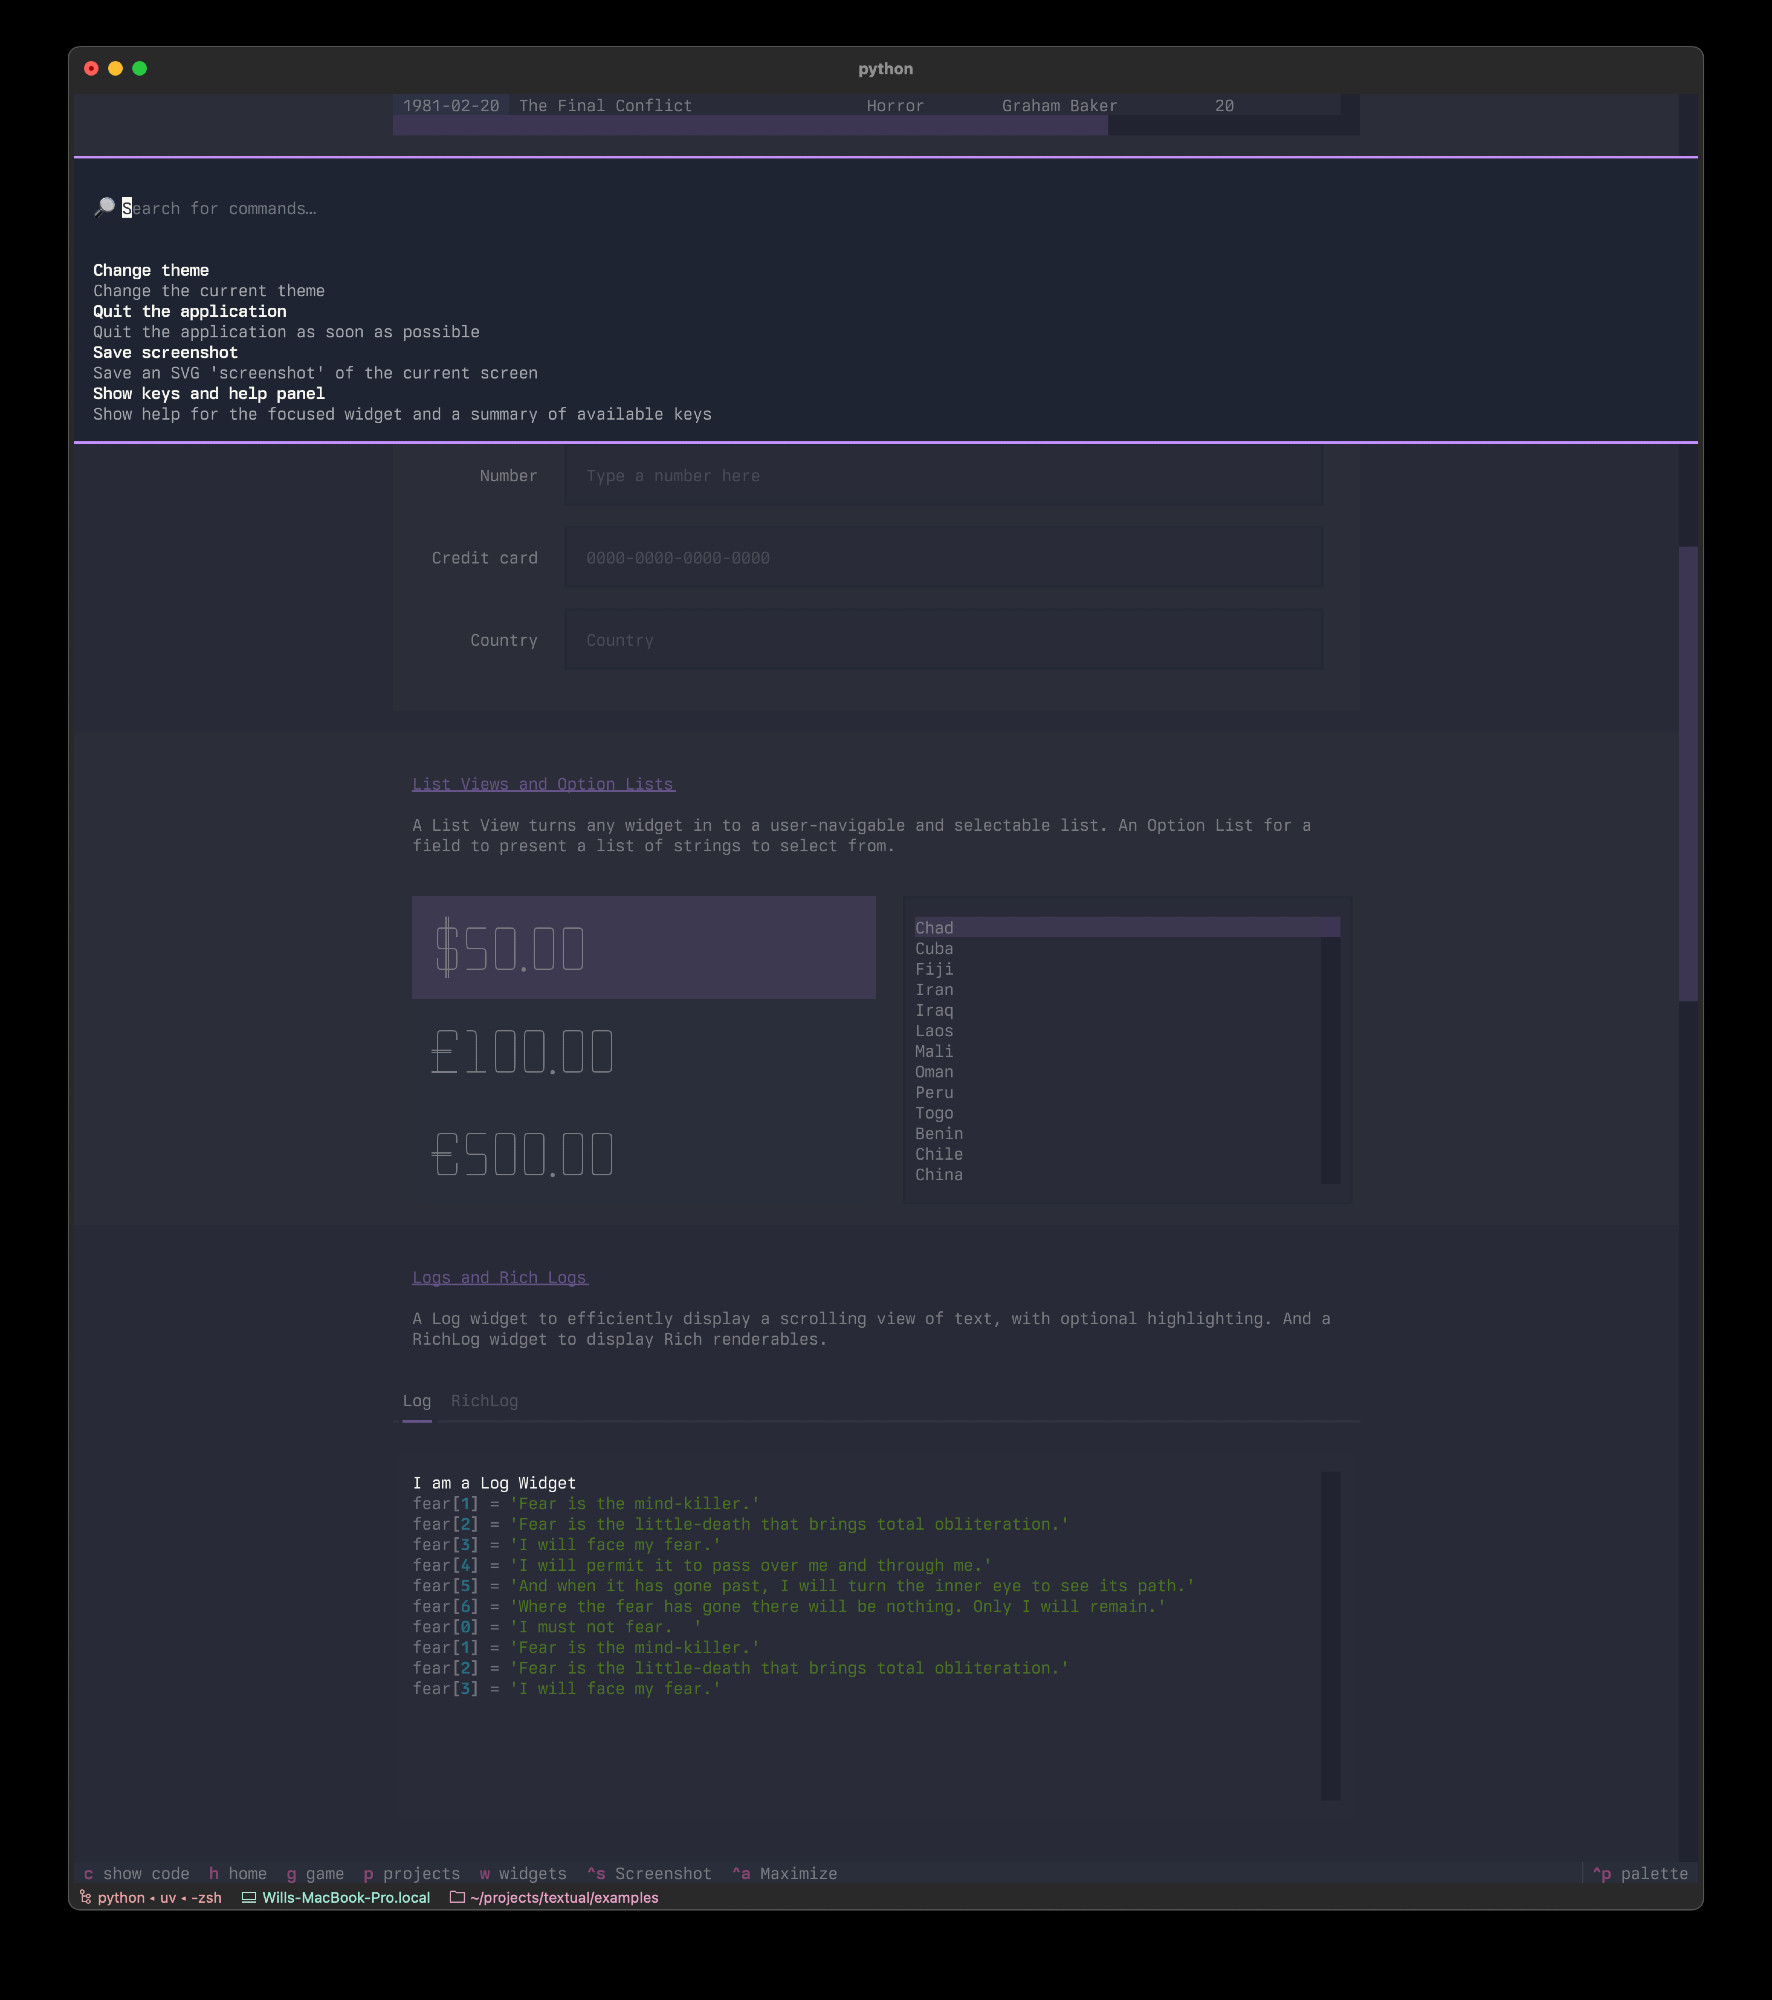Select Togo in the option list
Image resolution: width=1772 pixels, height=2000 pixels.
tap(1118, 1113)
